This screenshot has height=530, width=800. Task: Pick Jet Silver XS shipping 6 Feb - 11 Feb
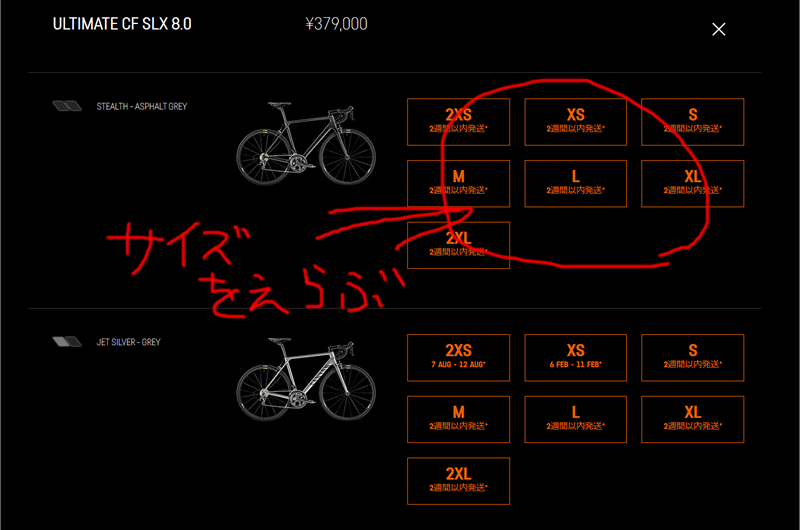point(576,358)
